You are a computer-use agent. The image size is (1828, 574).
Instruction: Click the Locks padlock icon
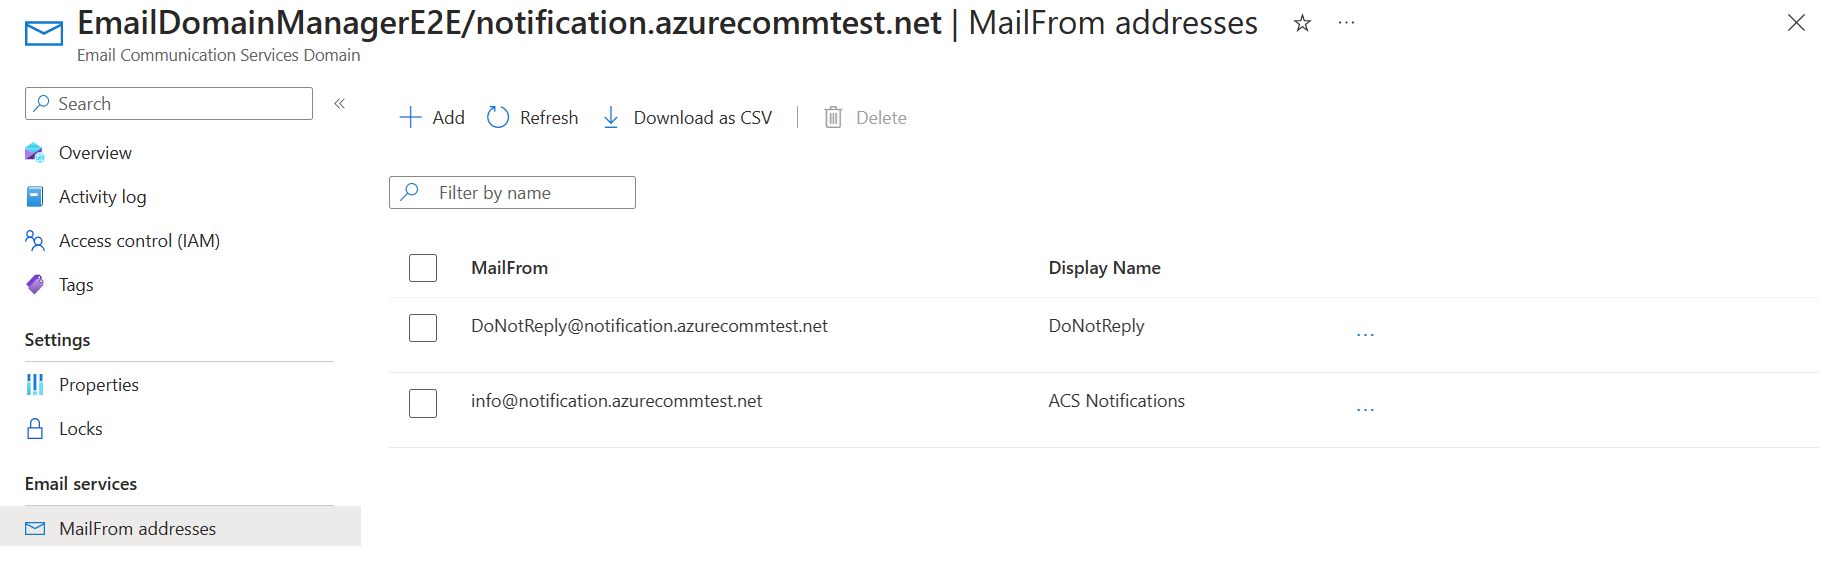(x=35, y=429)
